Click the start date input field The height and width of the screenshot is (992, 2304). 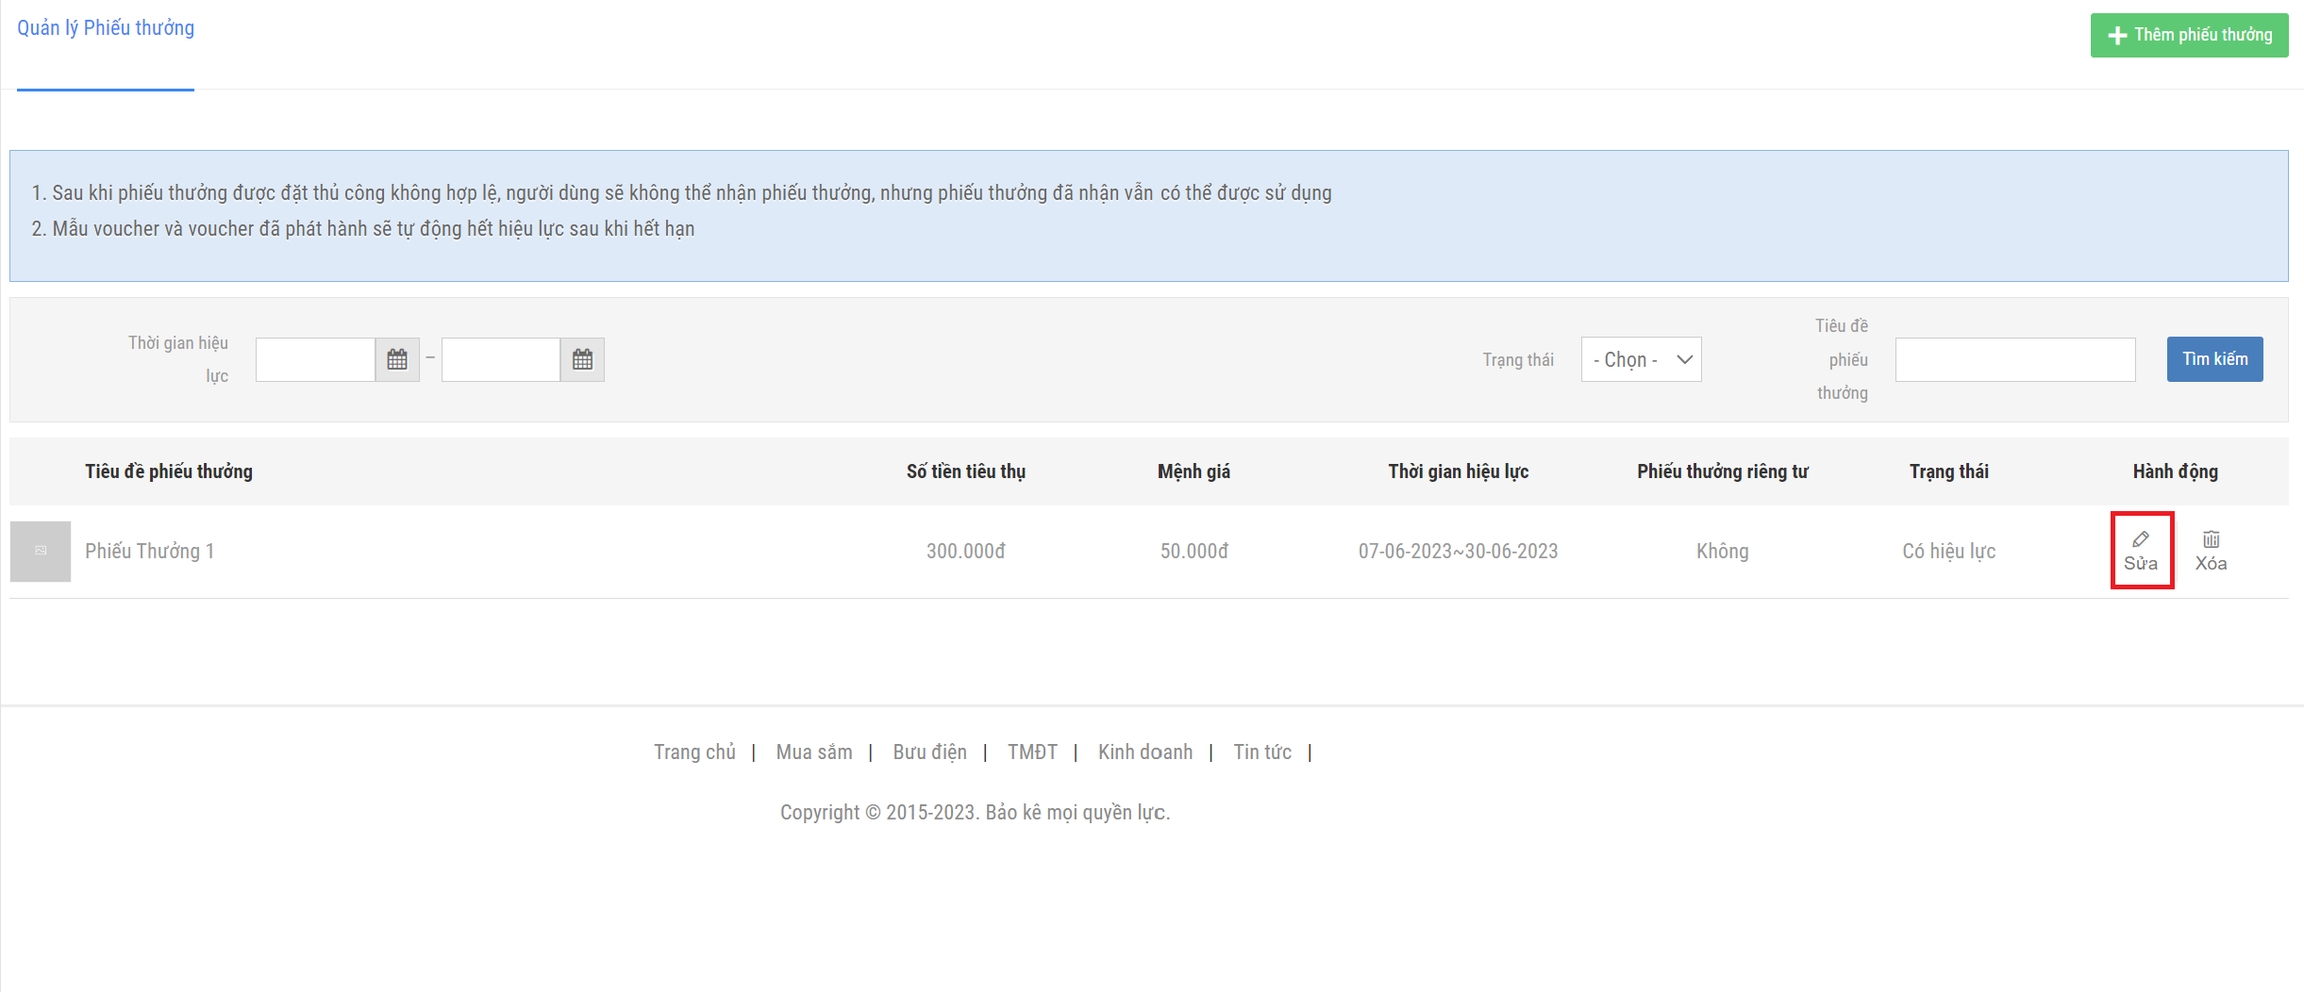315,360
